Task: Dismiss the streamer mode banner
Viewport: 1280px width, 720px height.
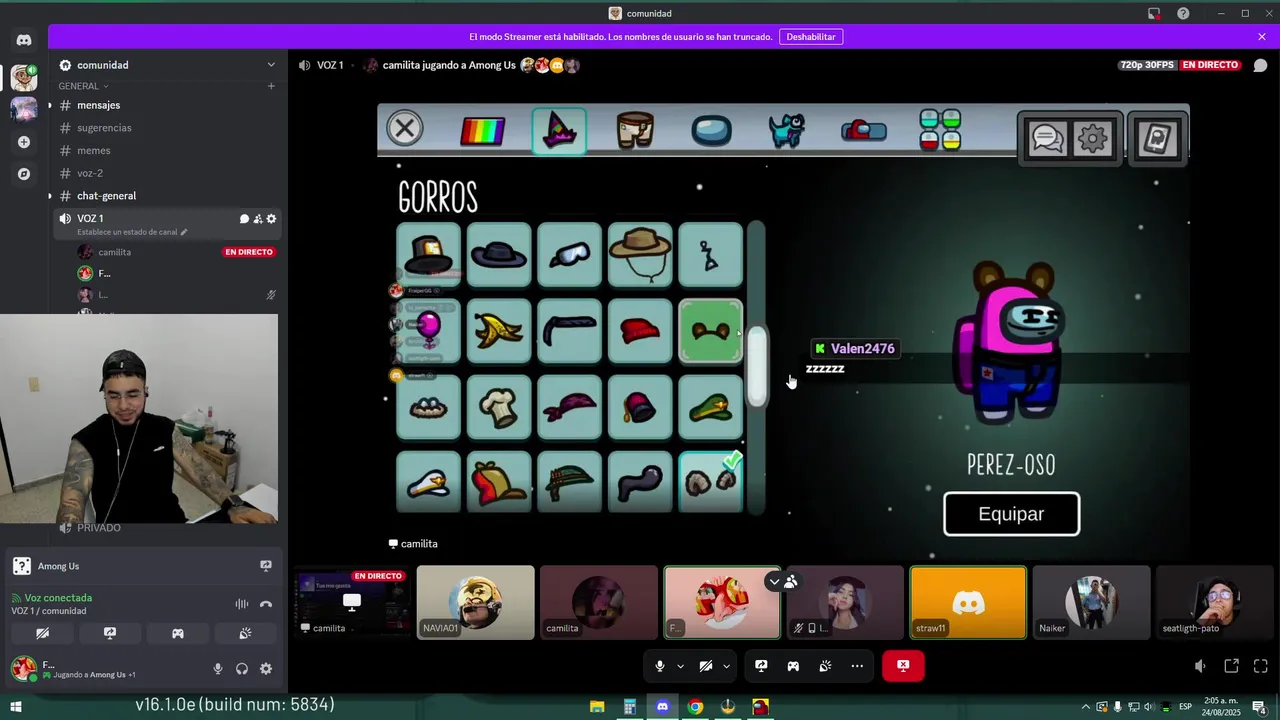Action: pyautogui.click(x=1262, y=37)
